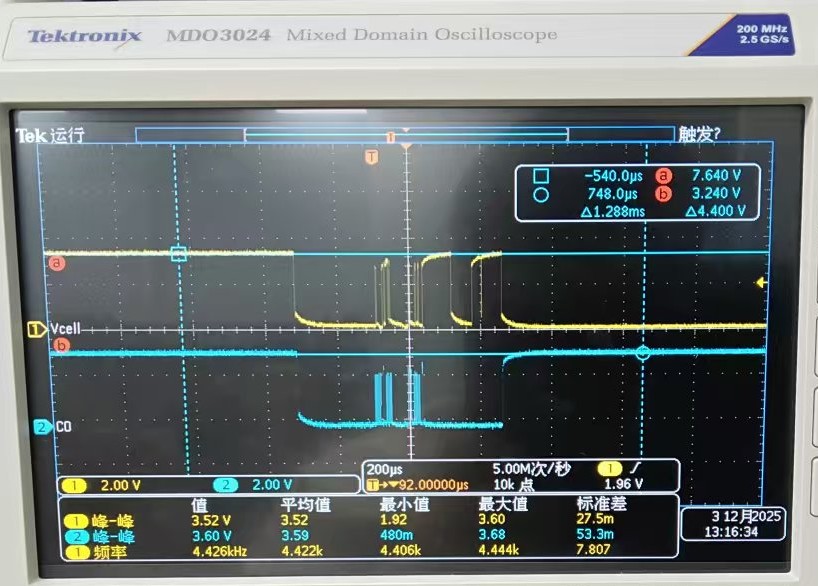Click the Vcell channel label
This screenshot has width=818, height=586.
65,329
